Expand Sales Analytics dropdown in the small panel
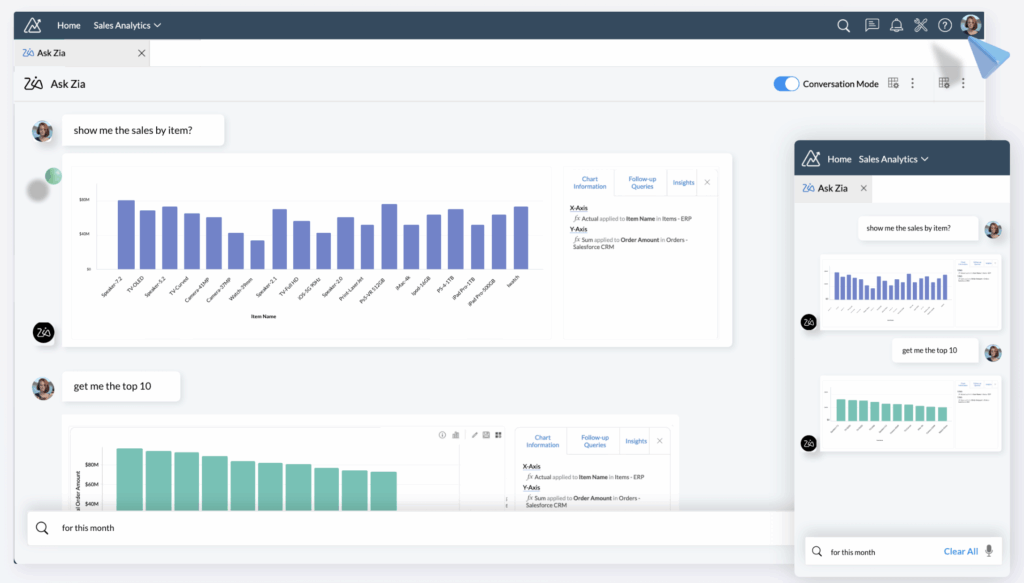1024x583 pixels. pyautogui.click(x=893, y=159)
